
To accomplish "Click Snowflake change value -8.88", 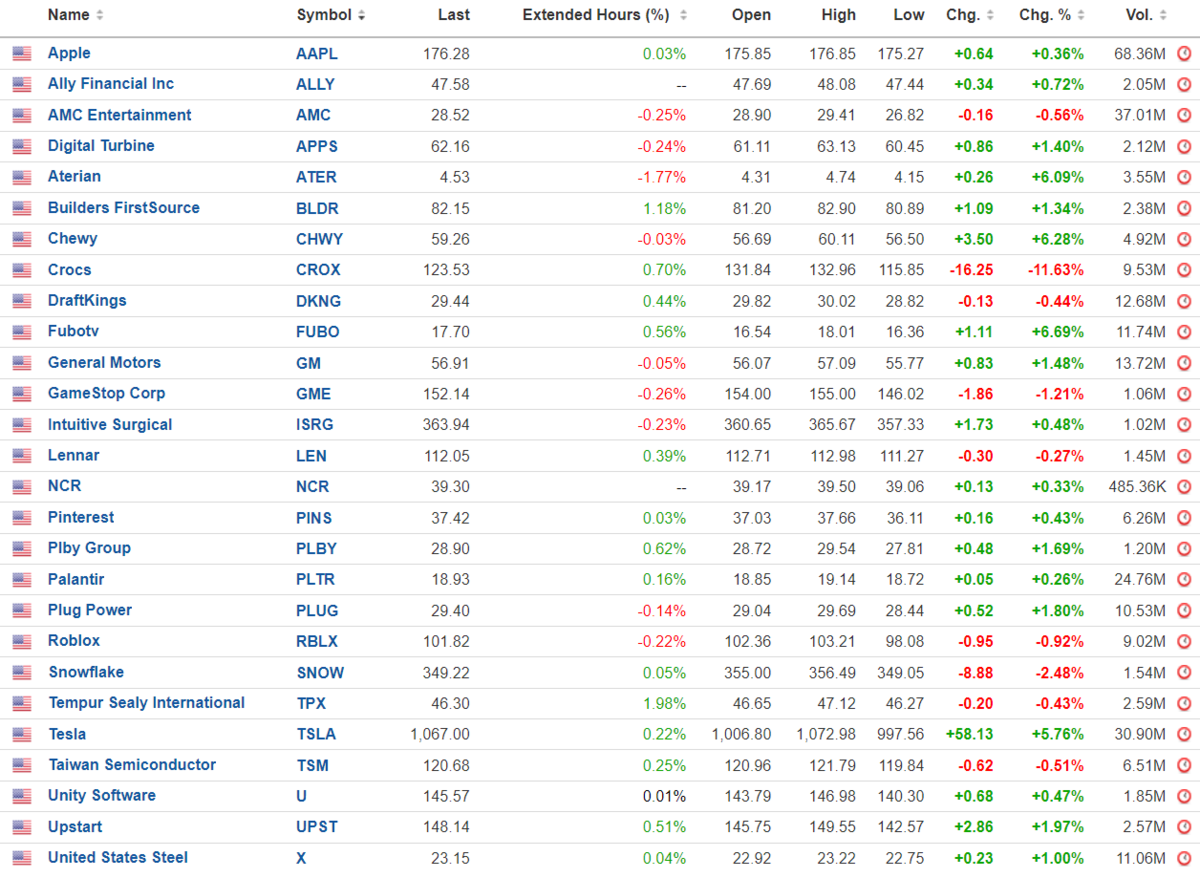I will [975, 673].
